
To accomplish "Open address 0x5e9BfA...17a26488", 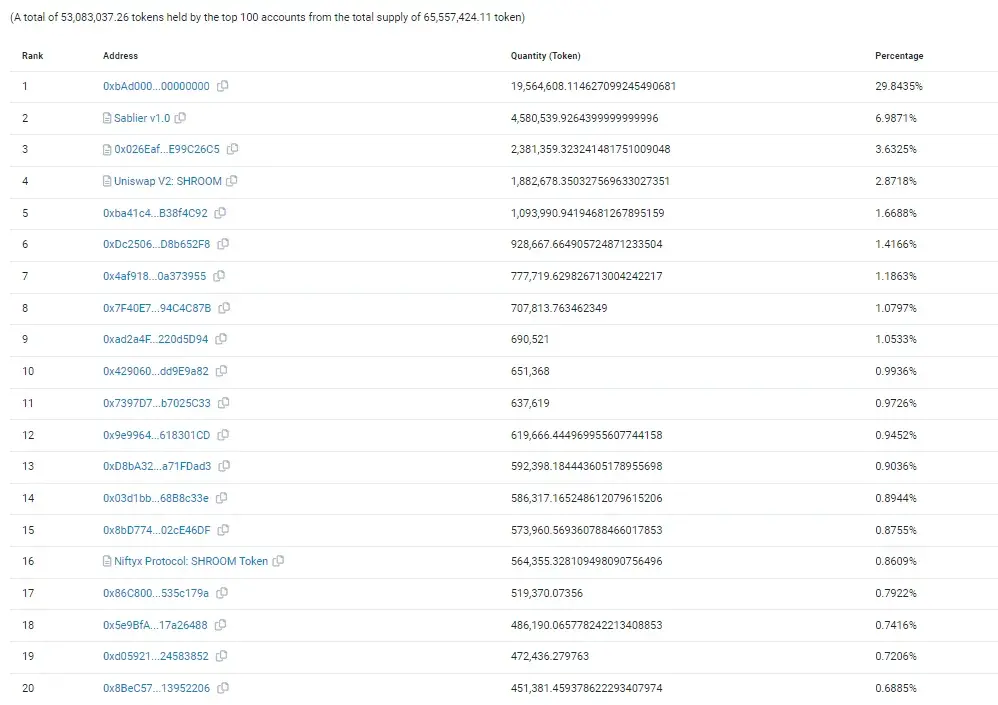I will 155,625.
